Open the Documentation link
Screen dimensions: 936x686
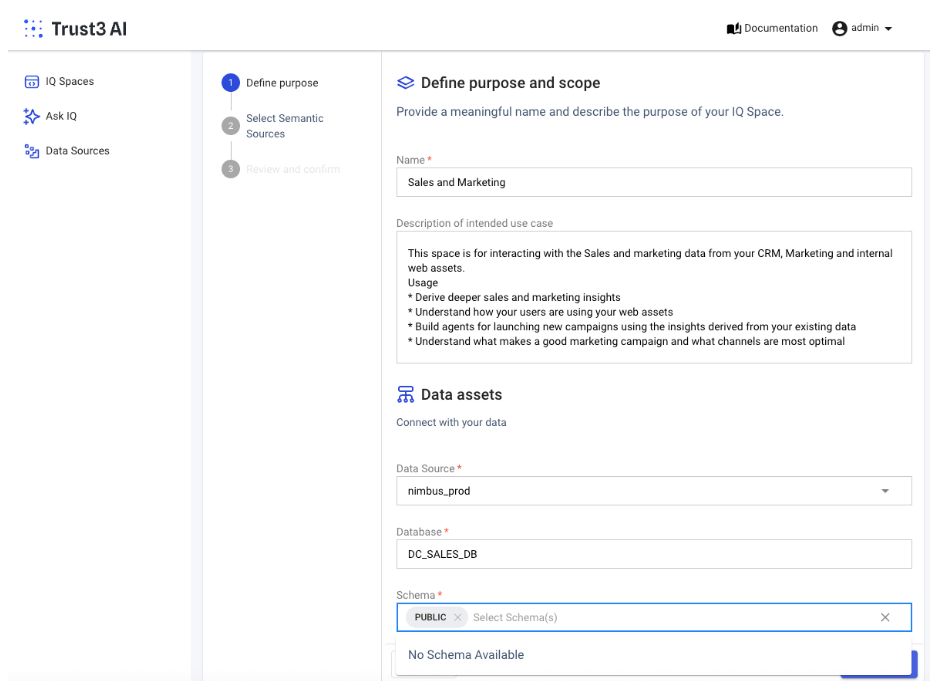click(x=781, y=29)
